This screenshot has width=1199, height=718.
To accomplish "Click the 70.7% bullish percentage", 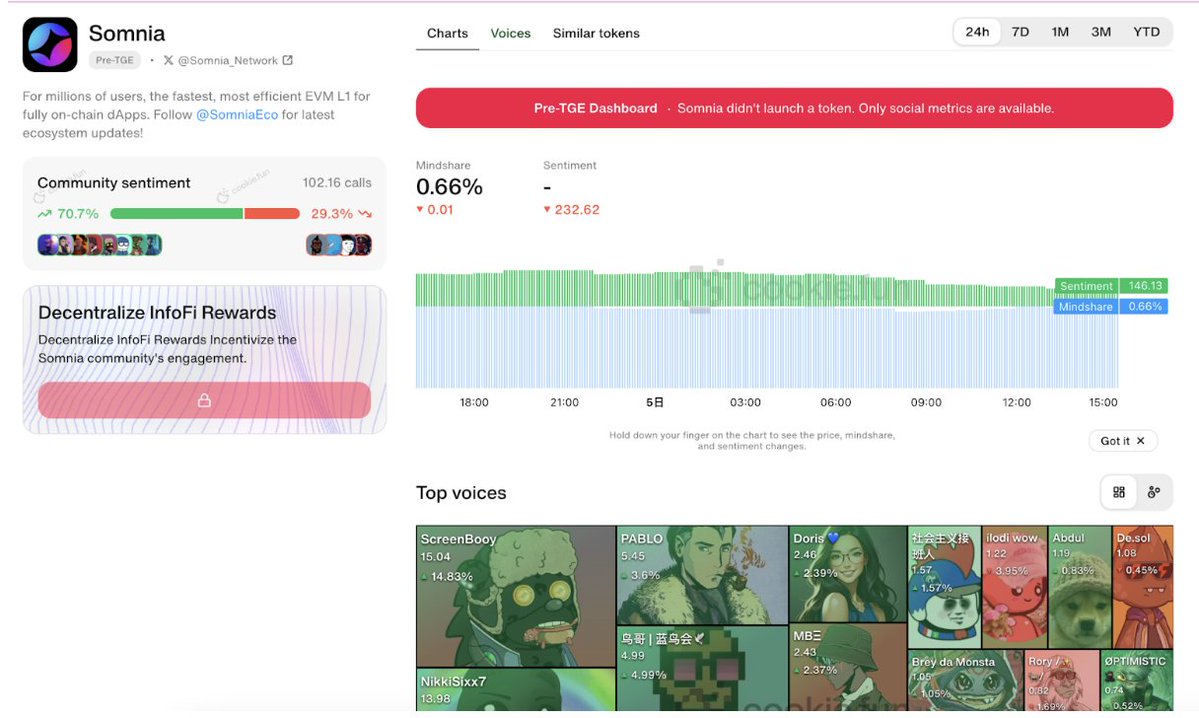I will [78, 214].
